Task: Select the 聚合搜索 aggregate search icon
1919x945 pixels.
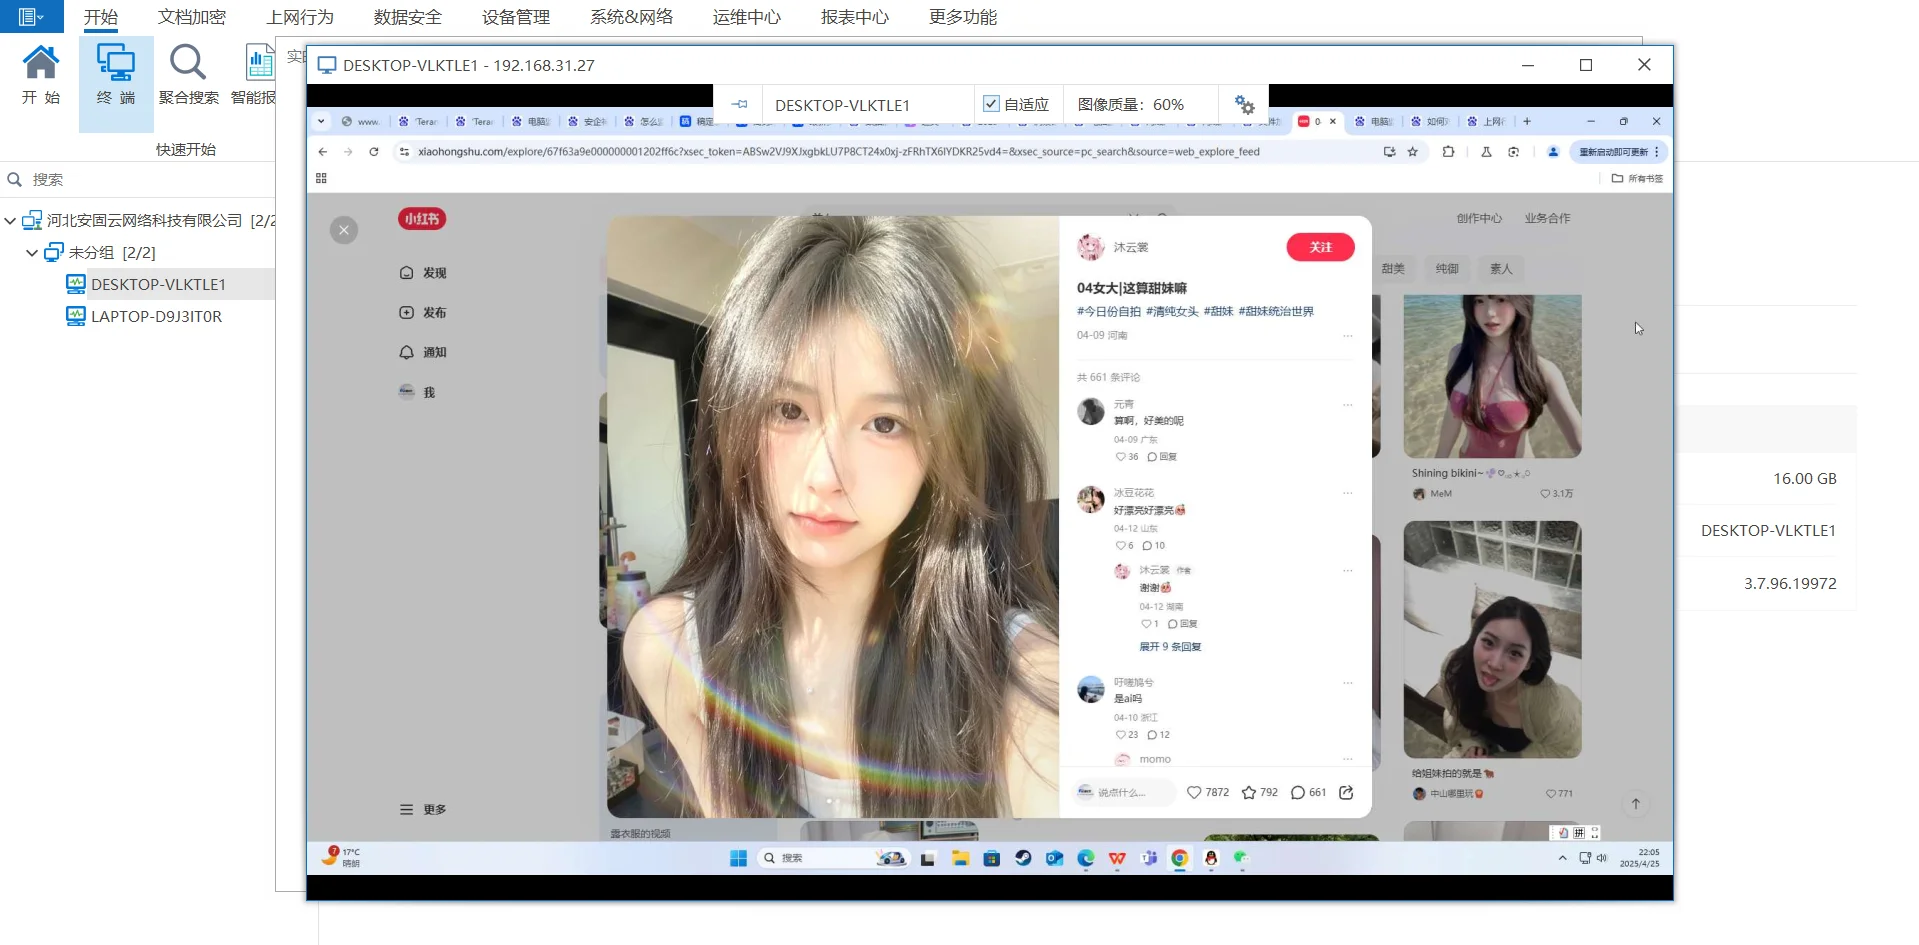Action: click(187, 75)
